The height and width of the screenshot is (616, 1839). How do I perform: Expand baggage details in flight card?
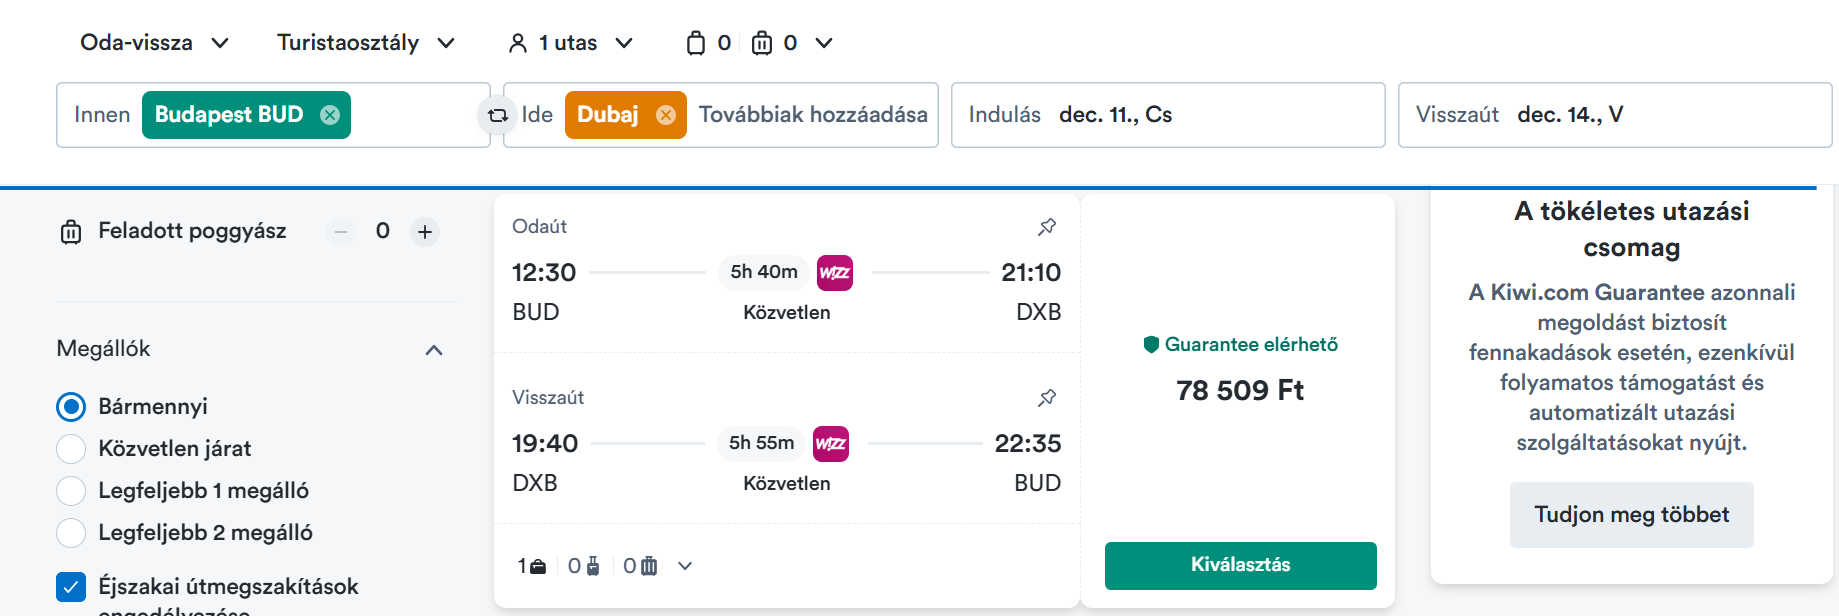coord(685,566)
